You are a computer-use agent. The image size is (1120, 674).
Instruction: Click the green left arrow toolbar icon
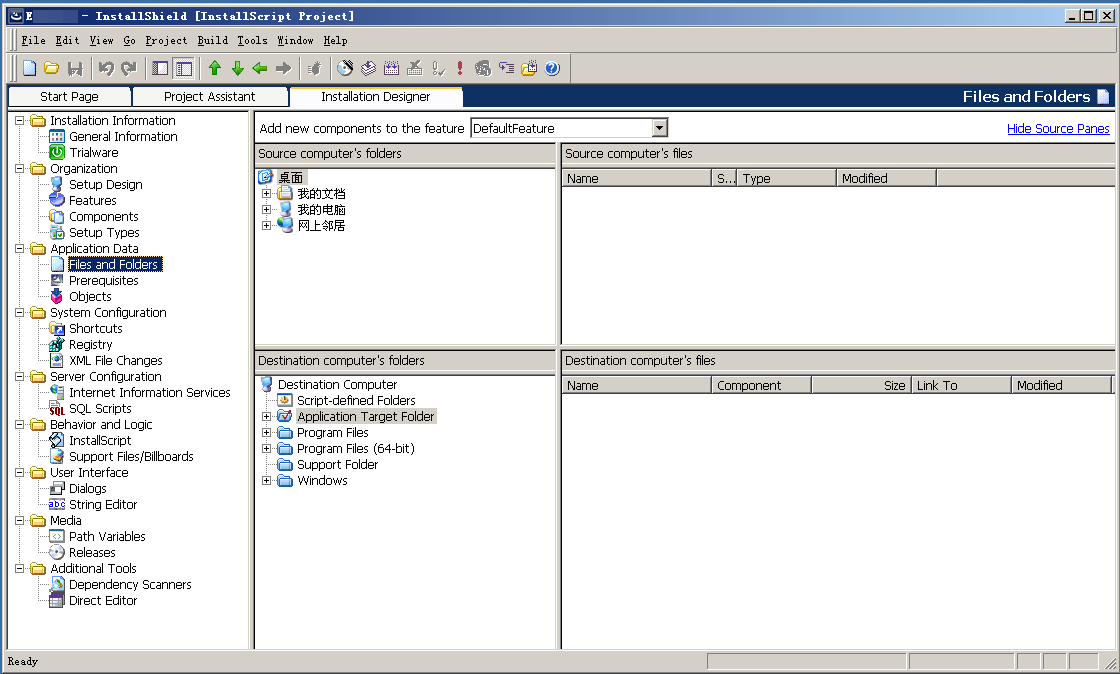[260, 68]
